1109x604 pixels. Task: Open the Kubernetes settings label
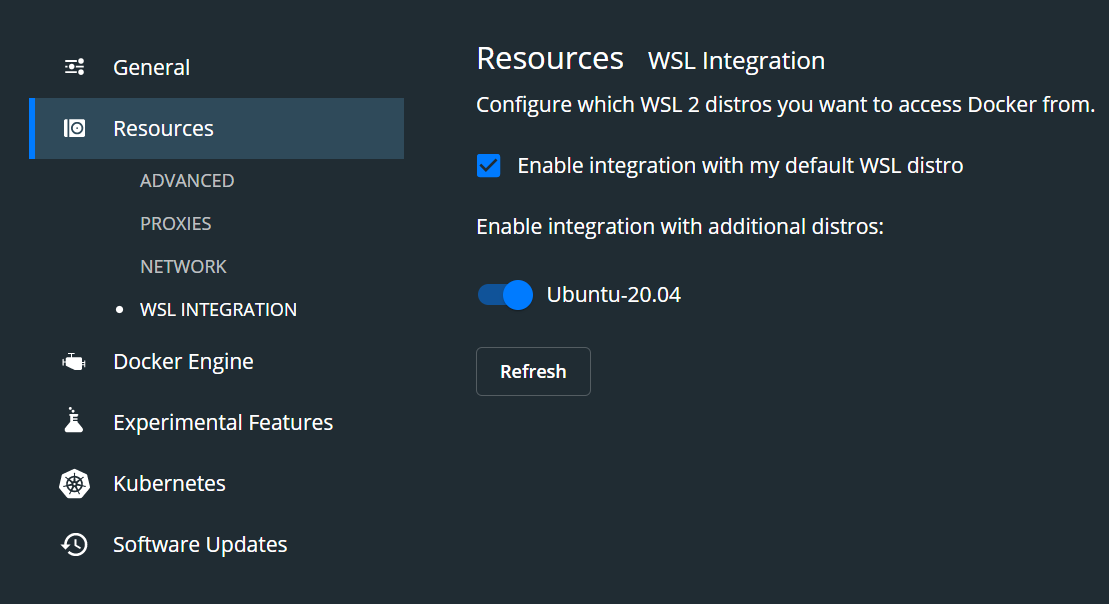click(169, 484)
